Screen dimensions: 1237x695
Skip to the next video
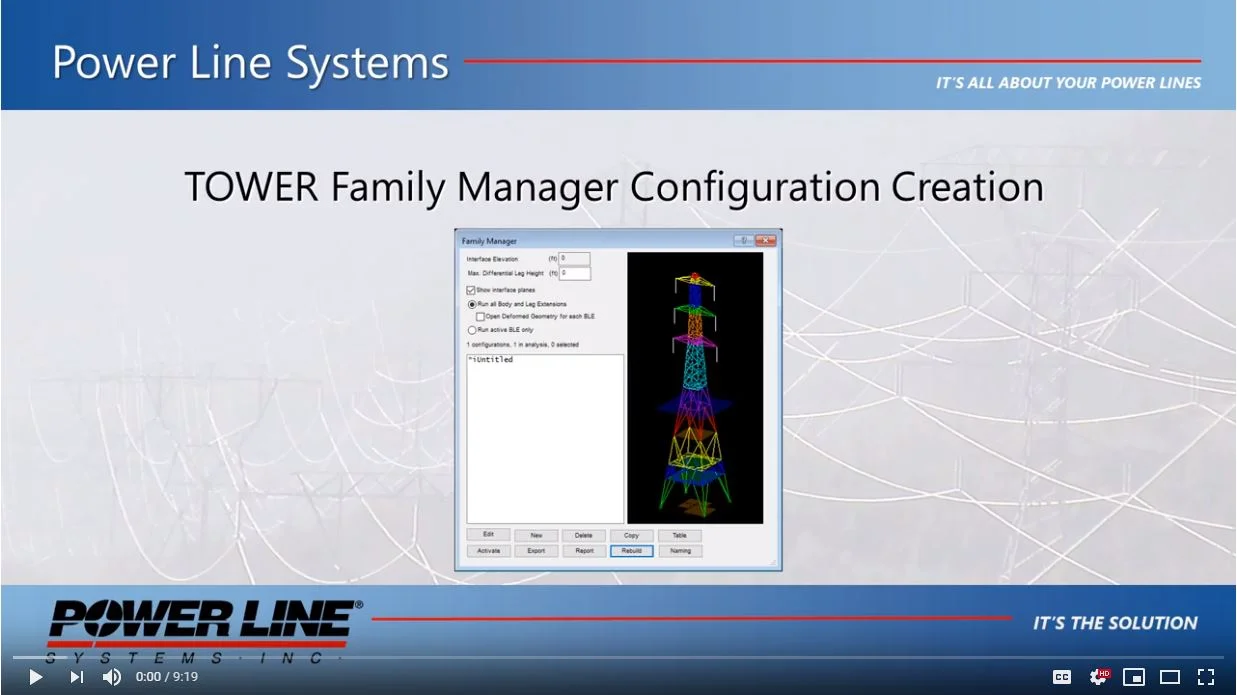pyautogui.click(x=76, y=677)
